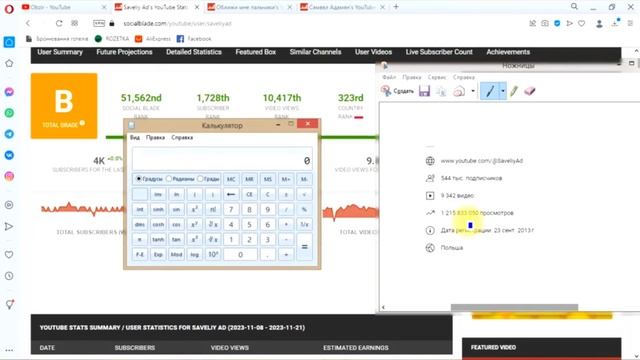The image size is (640, 360).
Task: Click digit 7 in Calculator
Action: (x=231, y=209)
